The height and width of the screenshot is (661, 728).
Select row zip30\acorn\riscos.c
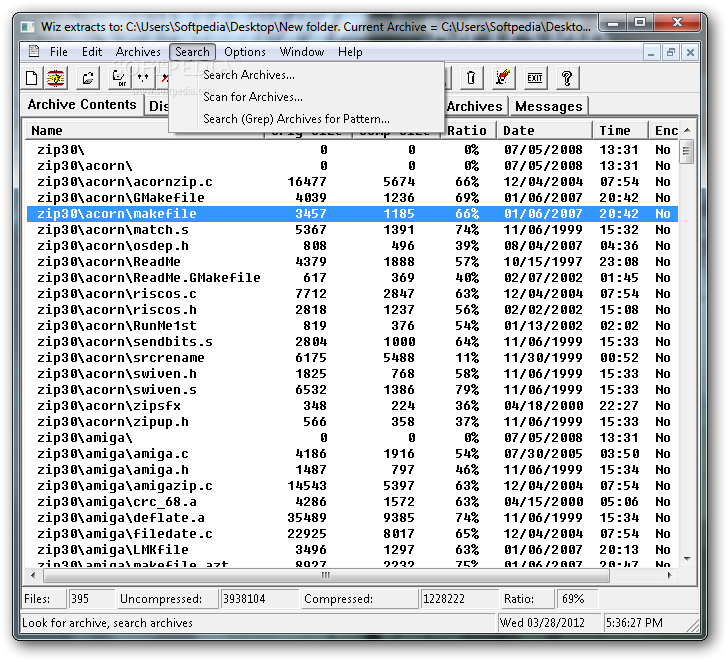point(352,294)
